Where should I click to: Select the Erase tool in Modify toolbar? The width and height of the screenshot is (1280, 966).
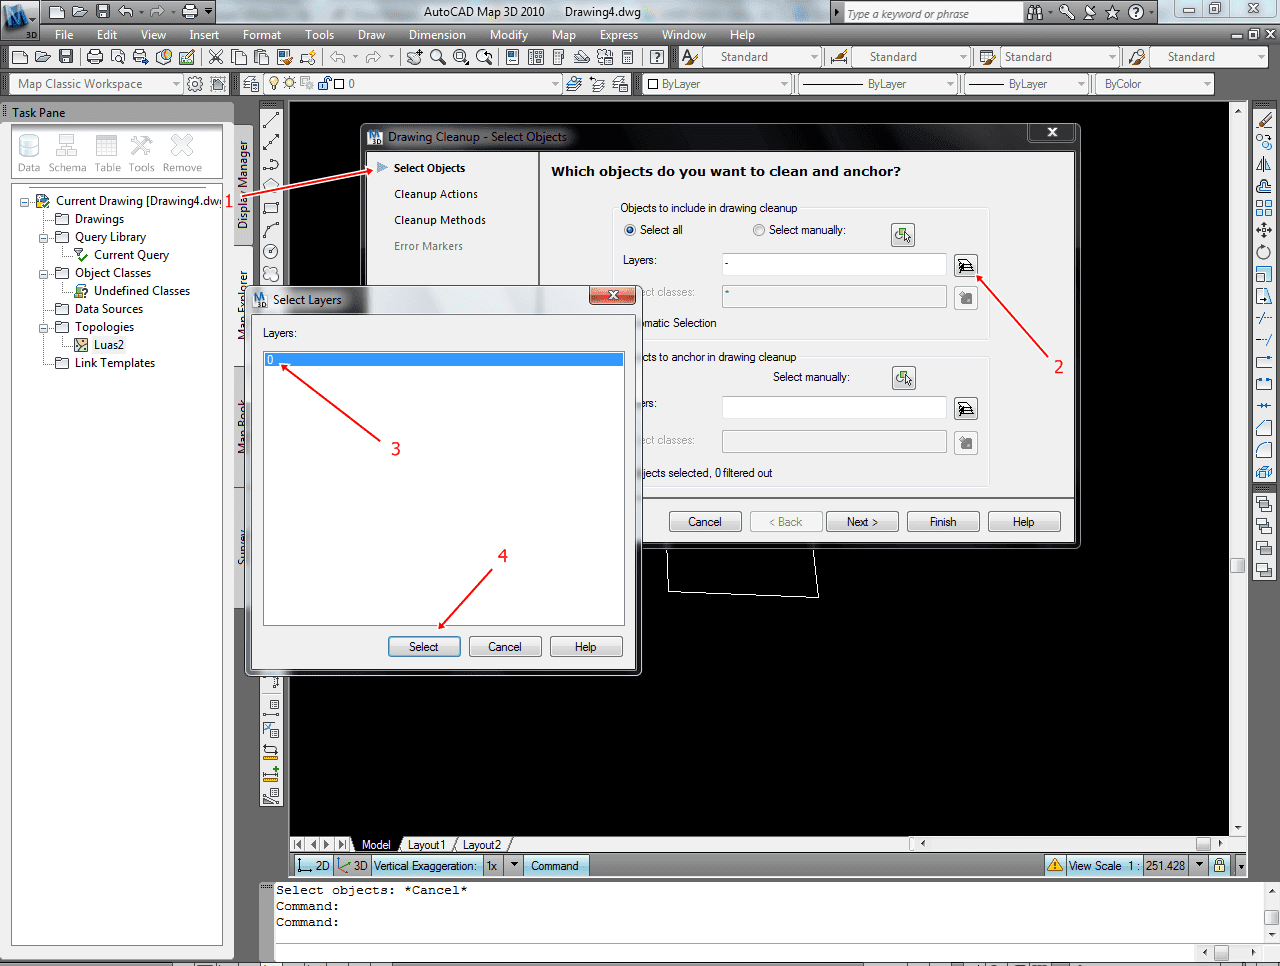1264,120
